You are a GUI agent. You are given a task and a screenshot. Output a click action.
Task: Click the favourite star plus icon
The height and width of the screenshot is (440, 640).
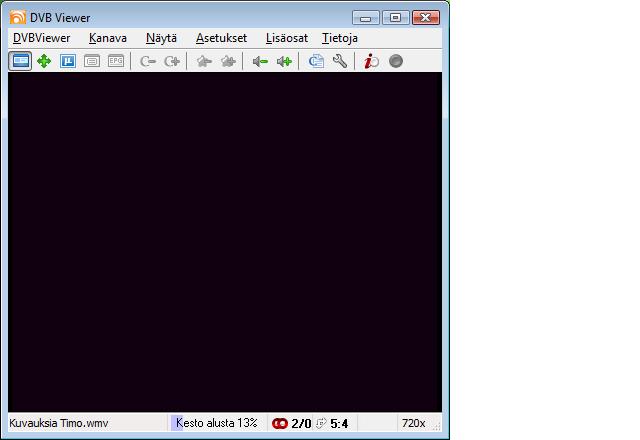click(228, 61)
